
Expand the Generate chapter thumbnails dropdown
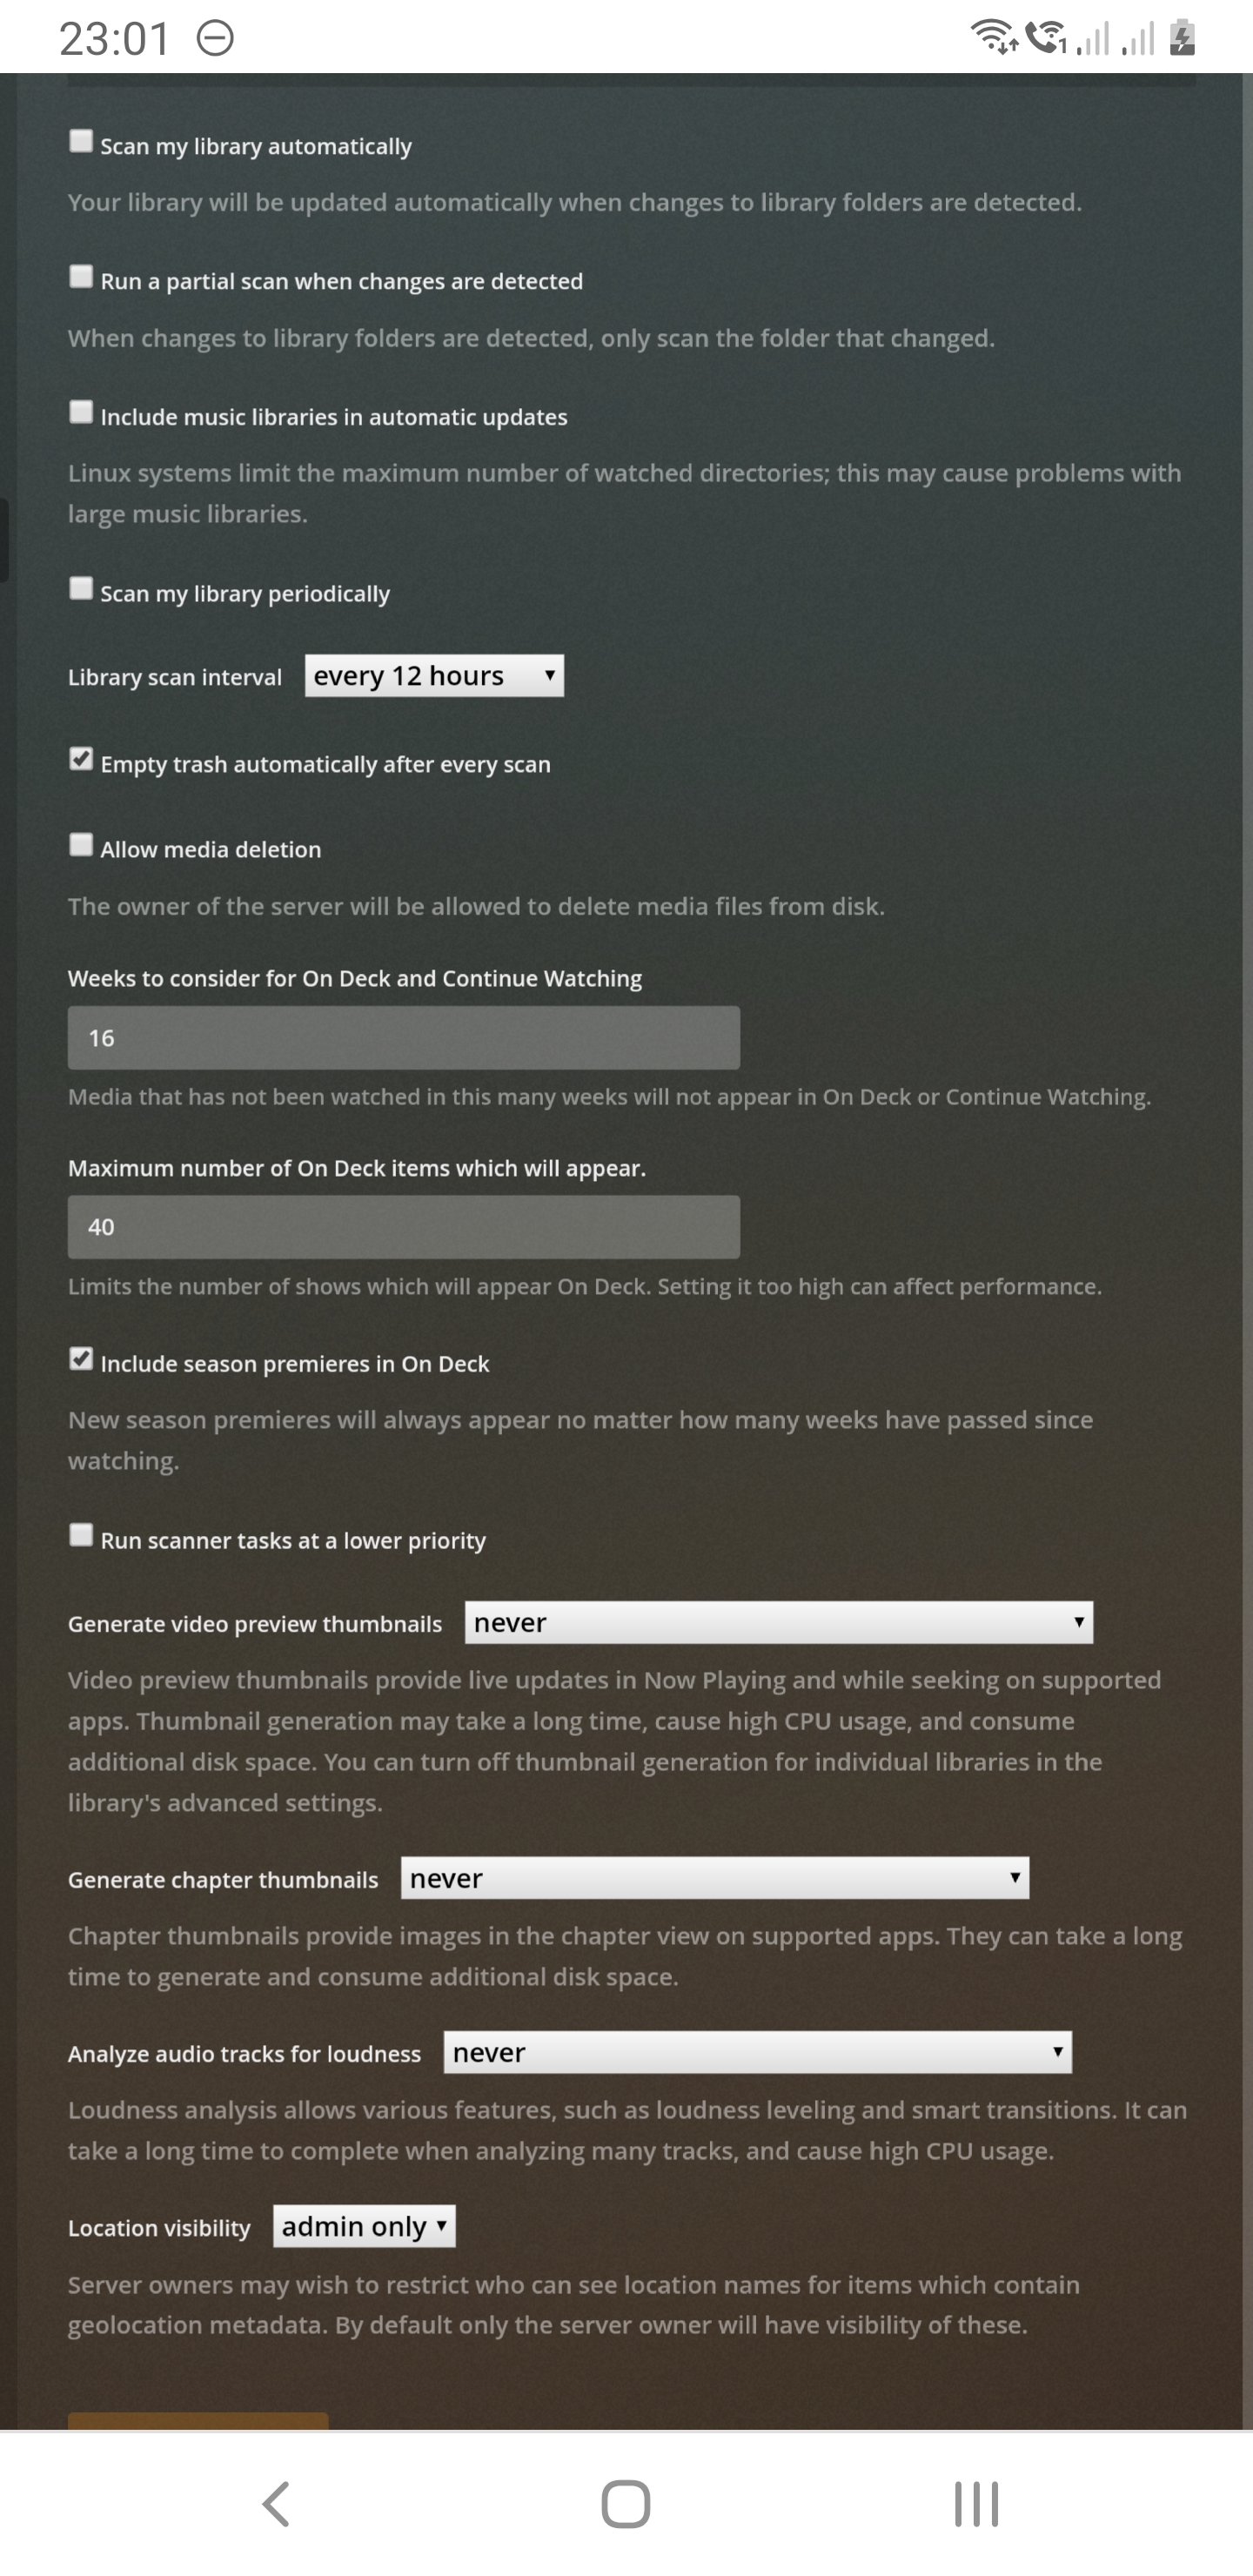pos(715,1878)
